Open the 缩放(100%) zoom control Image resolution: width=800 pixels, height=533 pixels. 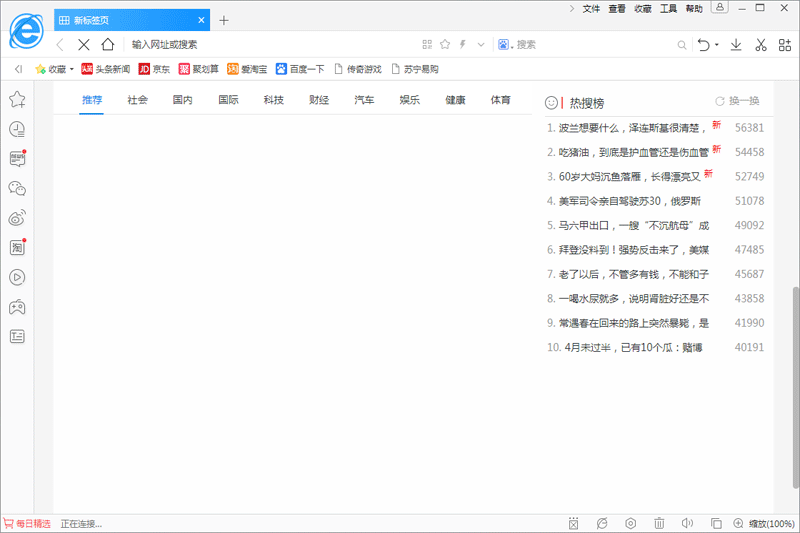pyautogui.click(x=764, y=524)
